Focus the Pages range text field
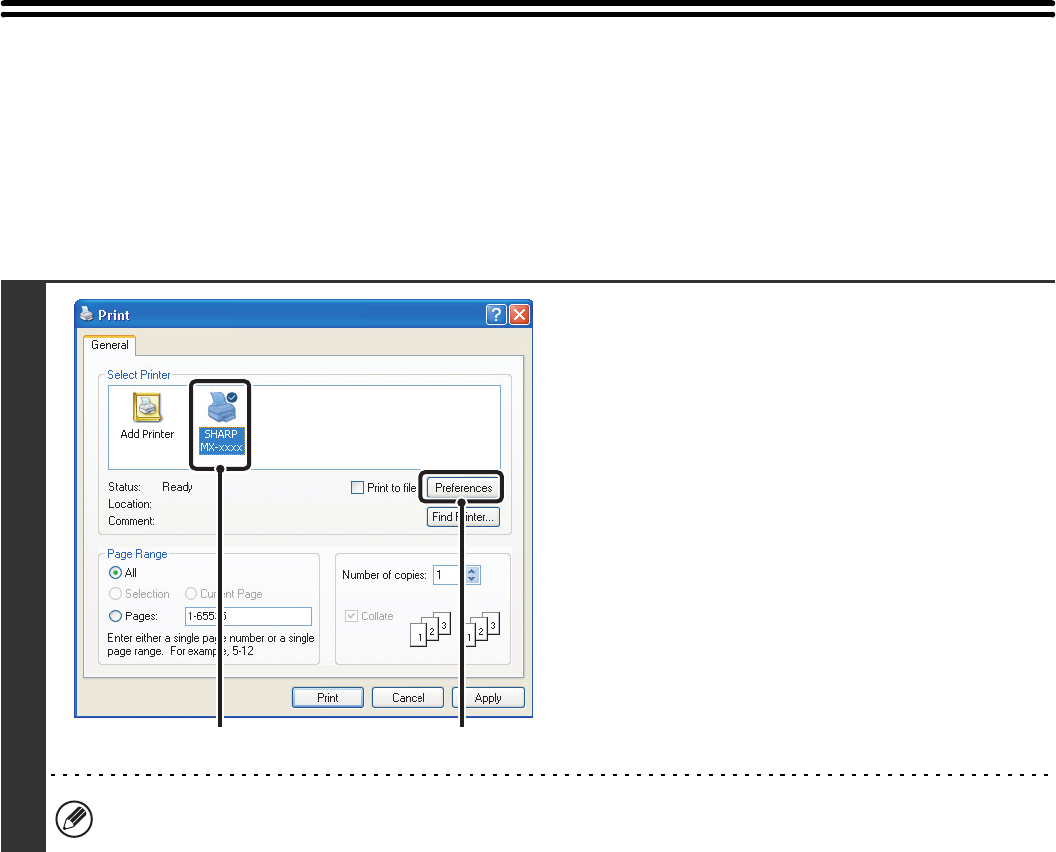 [x=248, y=616]
